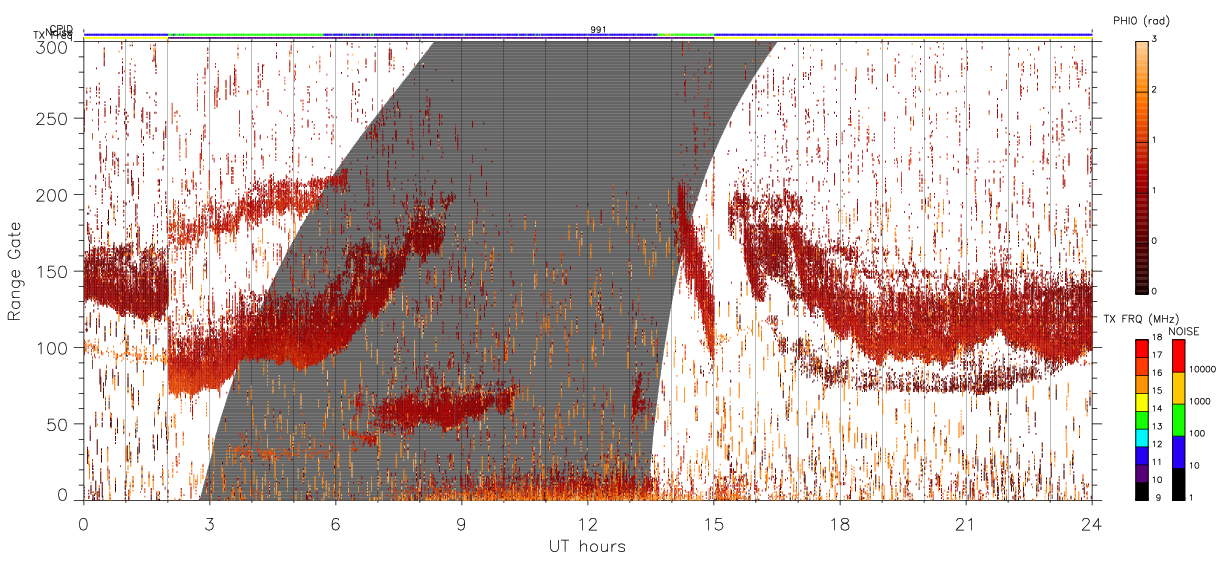Image resolution: width=1228 pixels, height=567 pixels.
Task: Click the orange TX FRQ swatch between 15 and 16
Action: point(1141,384)
